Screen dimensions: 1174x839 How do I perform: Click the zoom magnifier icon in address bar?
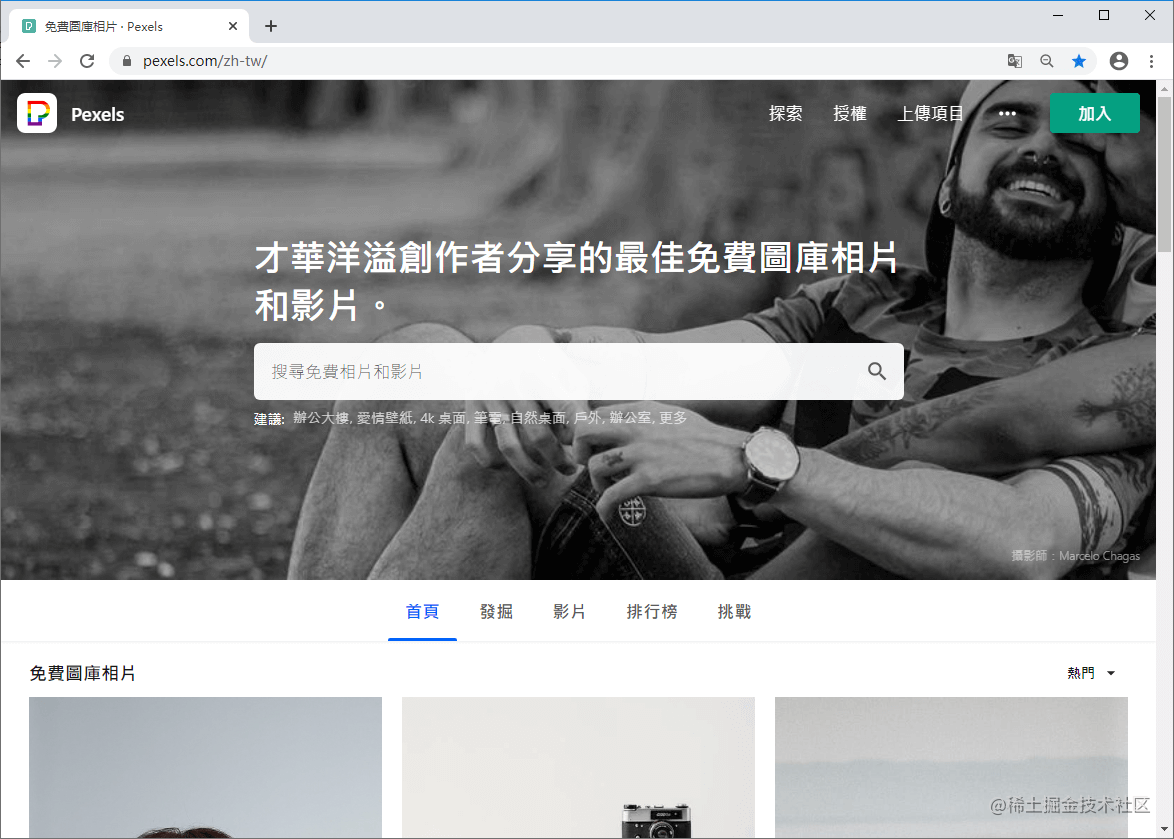(x=1047, y=61)
